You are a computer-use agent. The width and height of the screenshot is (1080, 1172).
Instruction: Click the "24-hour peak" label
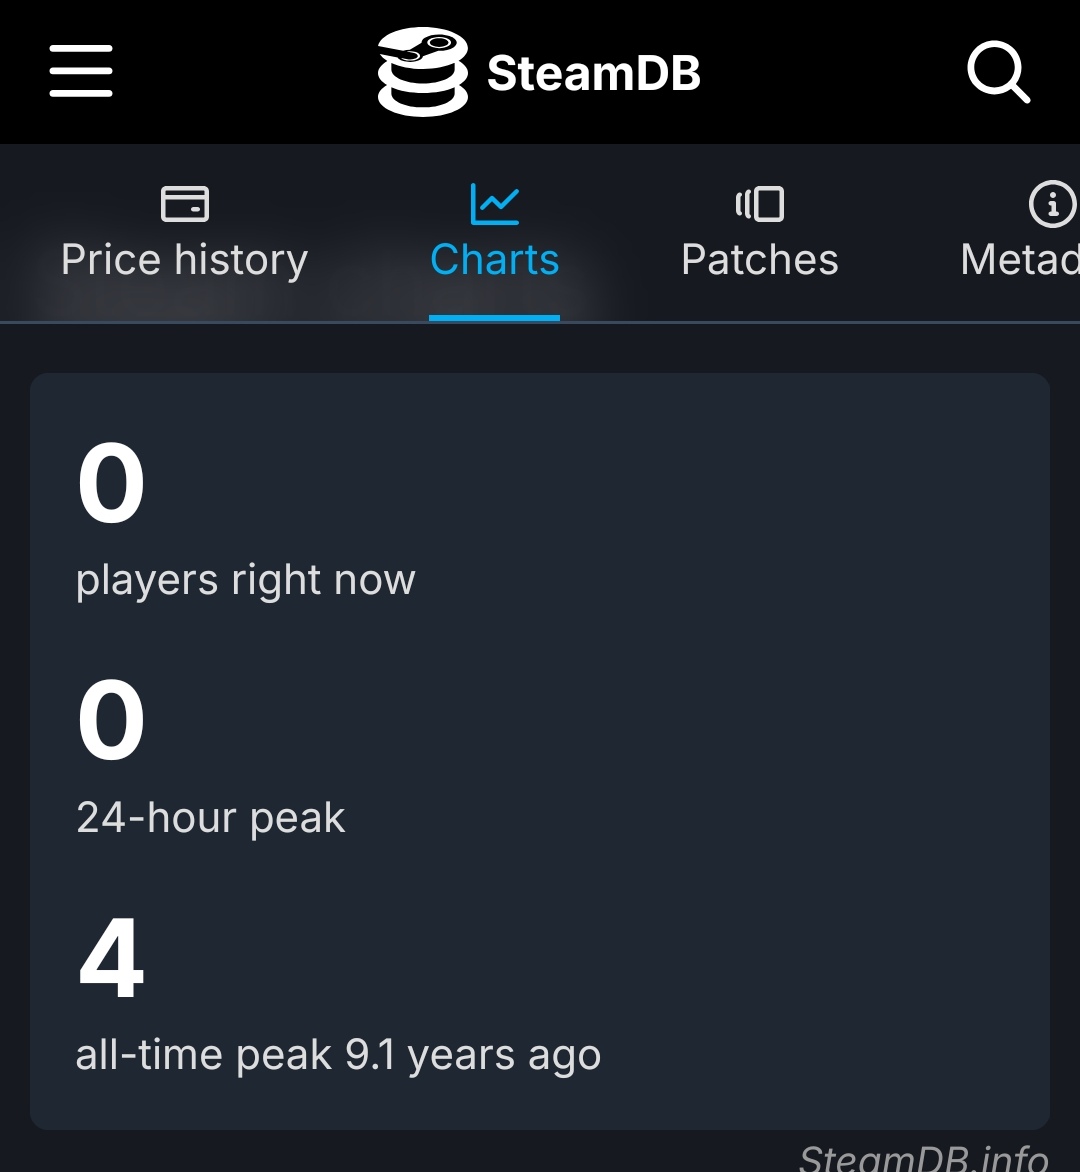(x=211, y=818)
